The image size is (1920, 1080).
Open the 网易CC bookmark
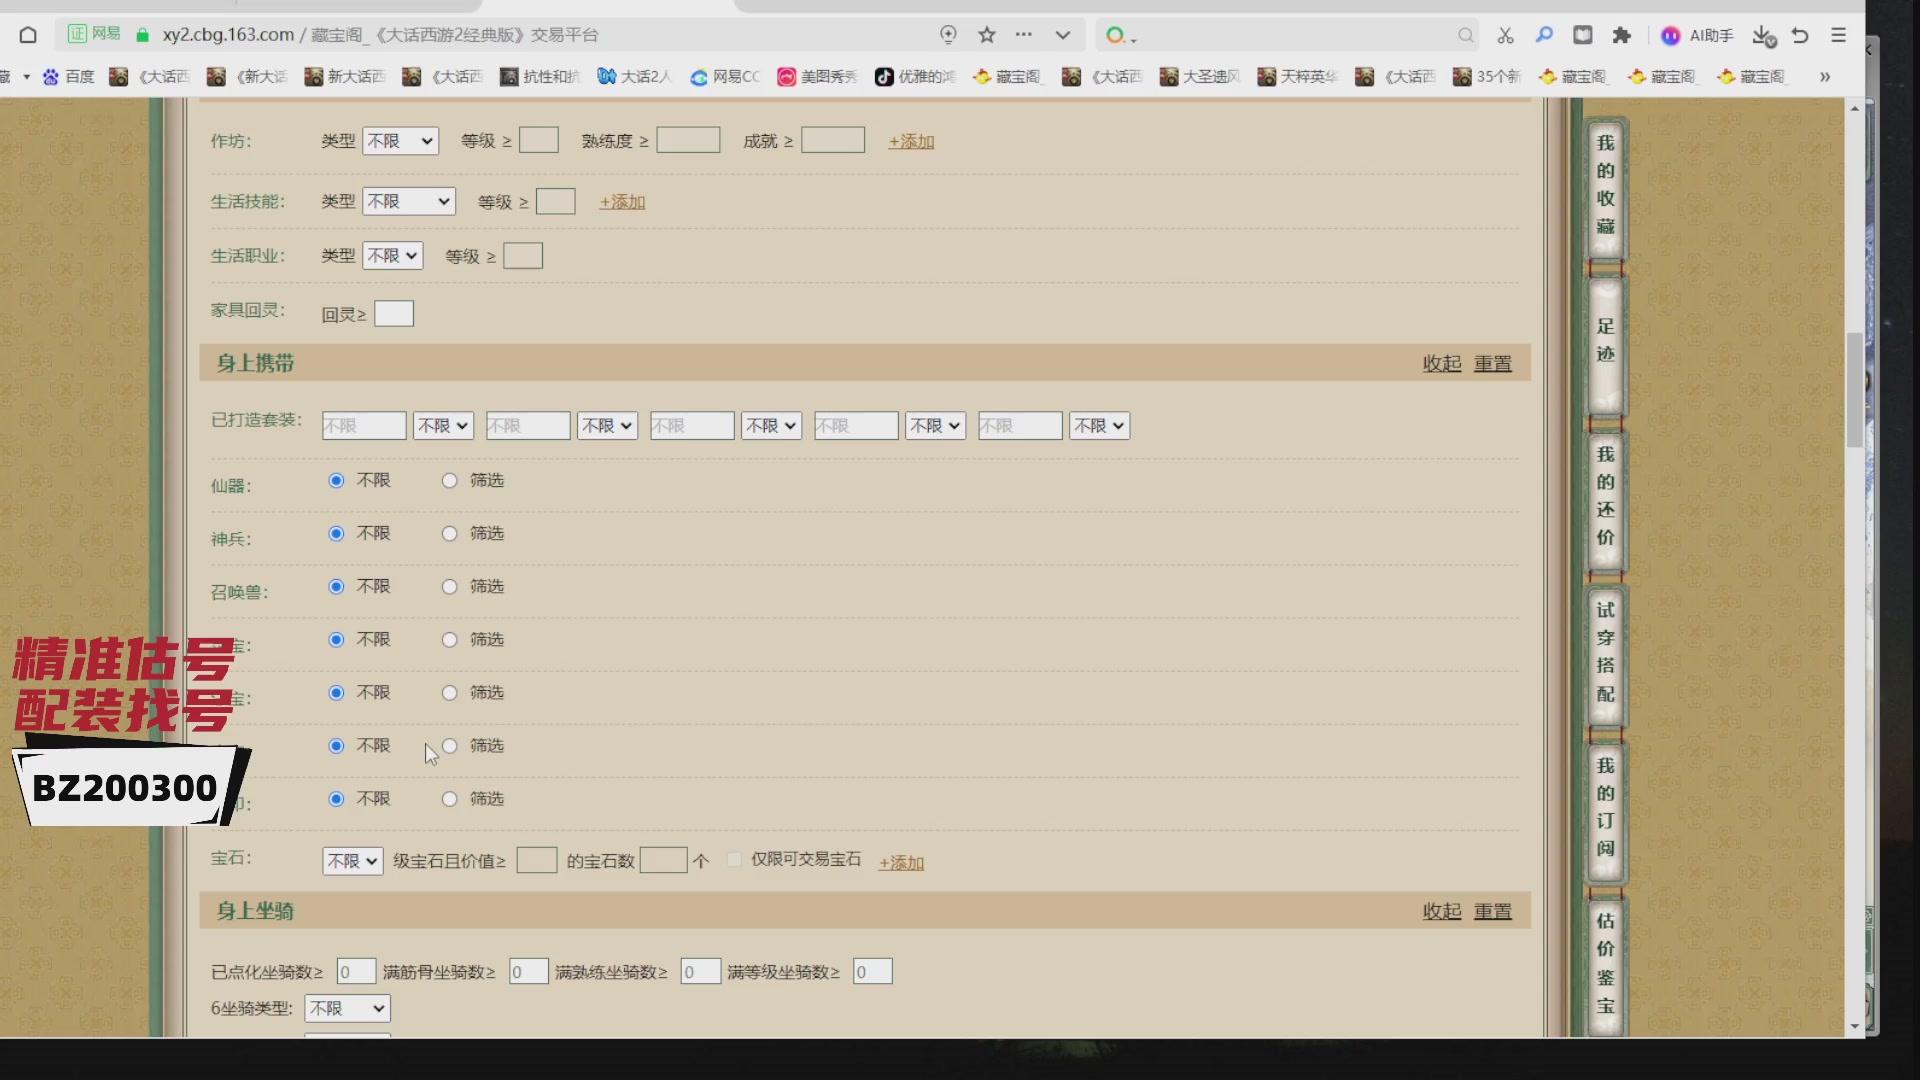pyautogui.click(x=724, y=76)
